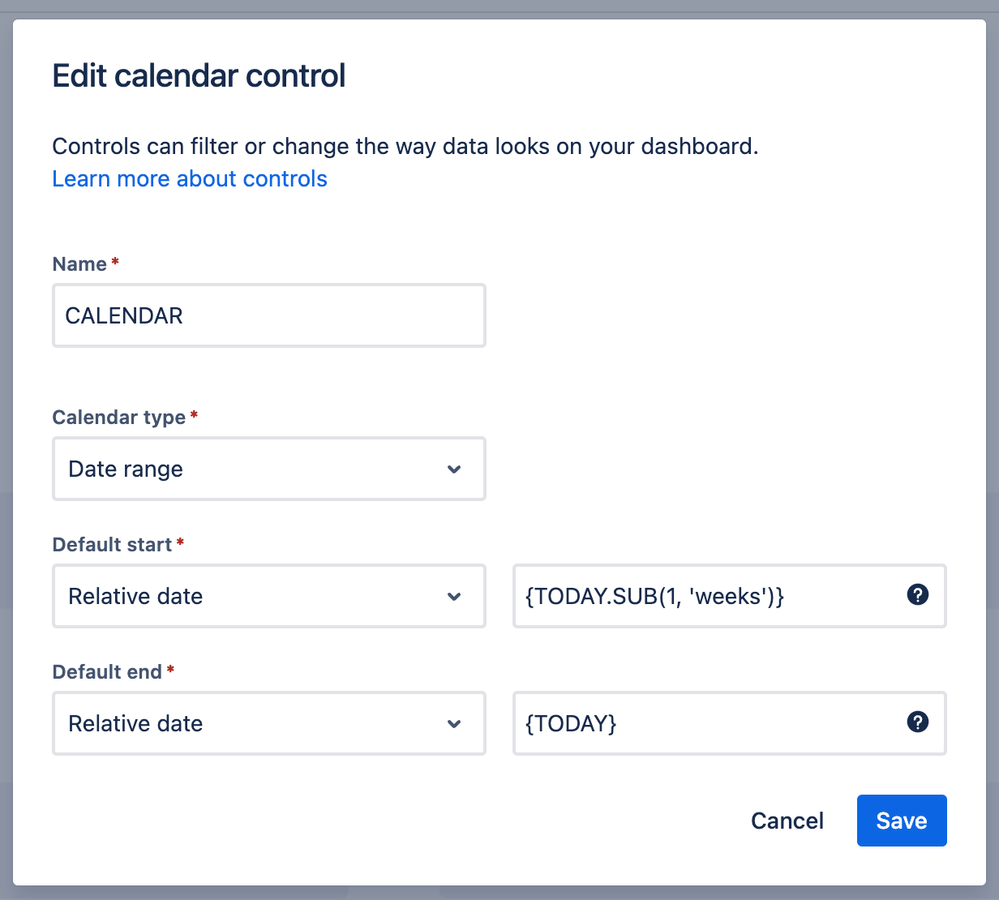Expand the Default start Relative date dropdown
The image size is (999, 900).
click(x=268, y=596)
